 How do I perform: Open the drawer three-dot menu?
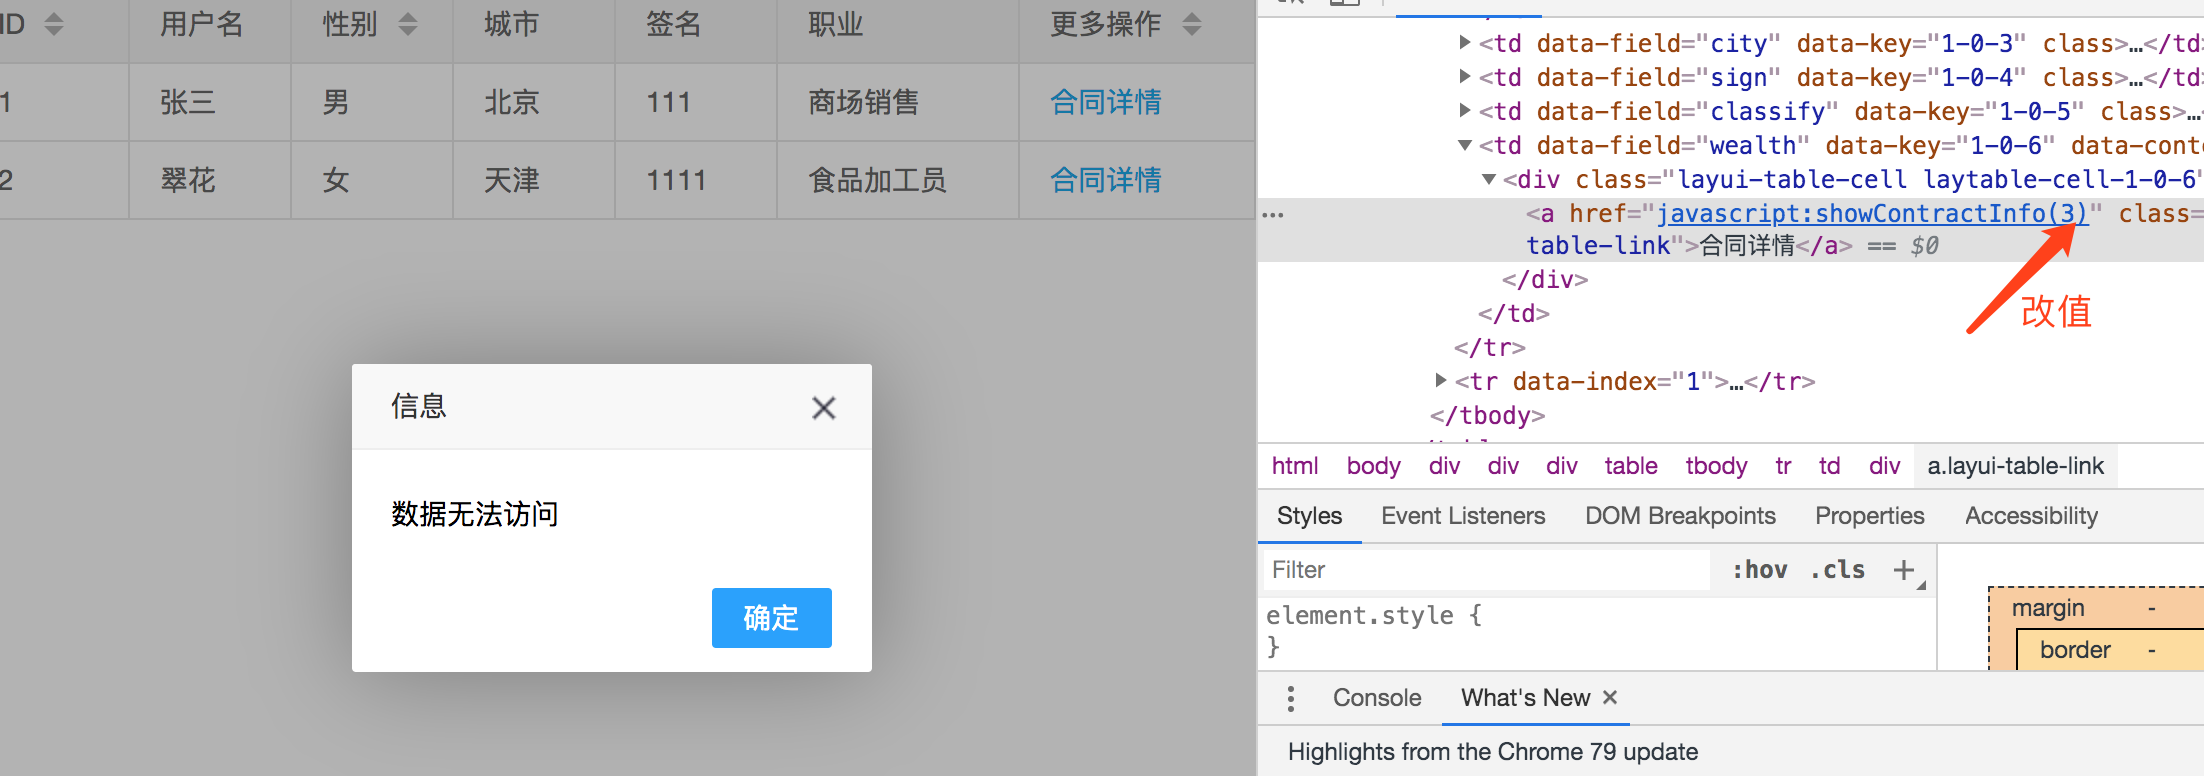tap(1291, 698)
